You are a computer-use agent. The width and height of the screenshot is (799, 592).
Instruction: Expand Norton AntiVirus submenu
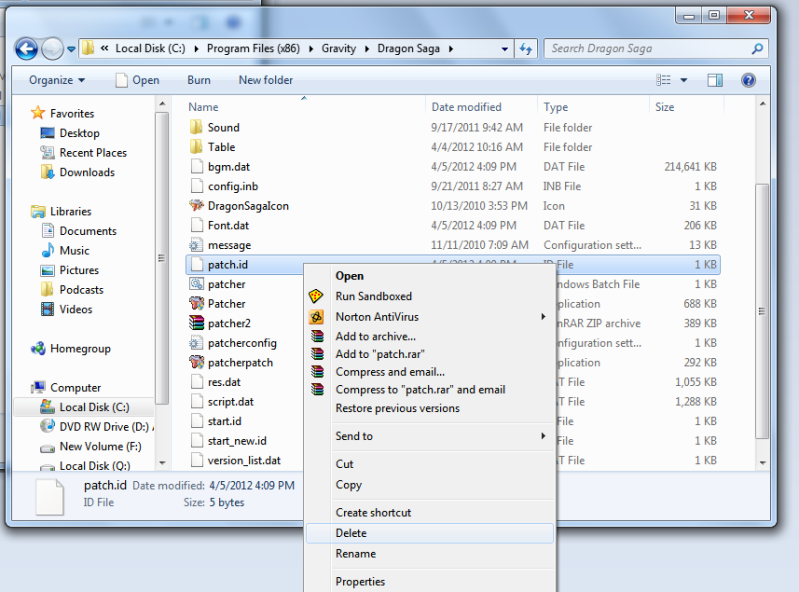pos(430,316)
